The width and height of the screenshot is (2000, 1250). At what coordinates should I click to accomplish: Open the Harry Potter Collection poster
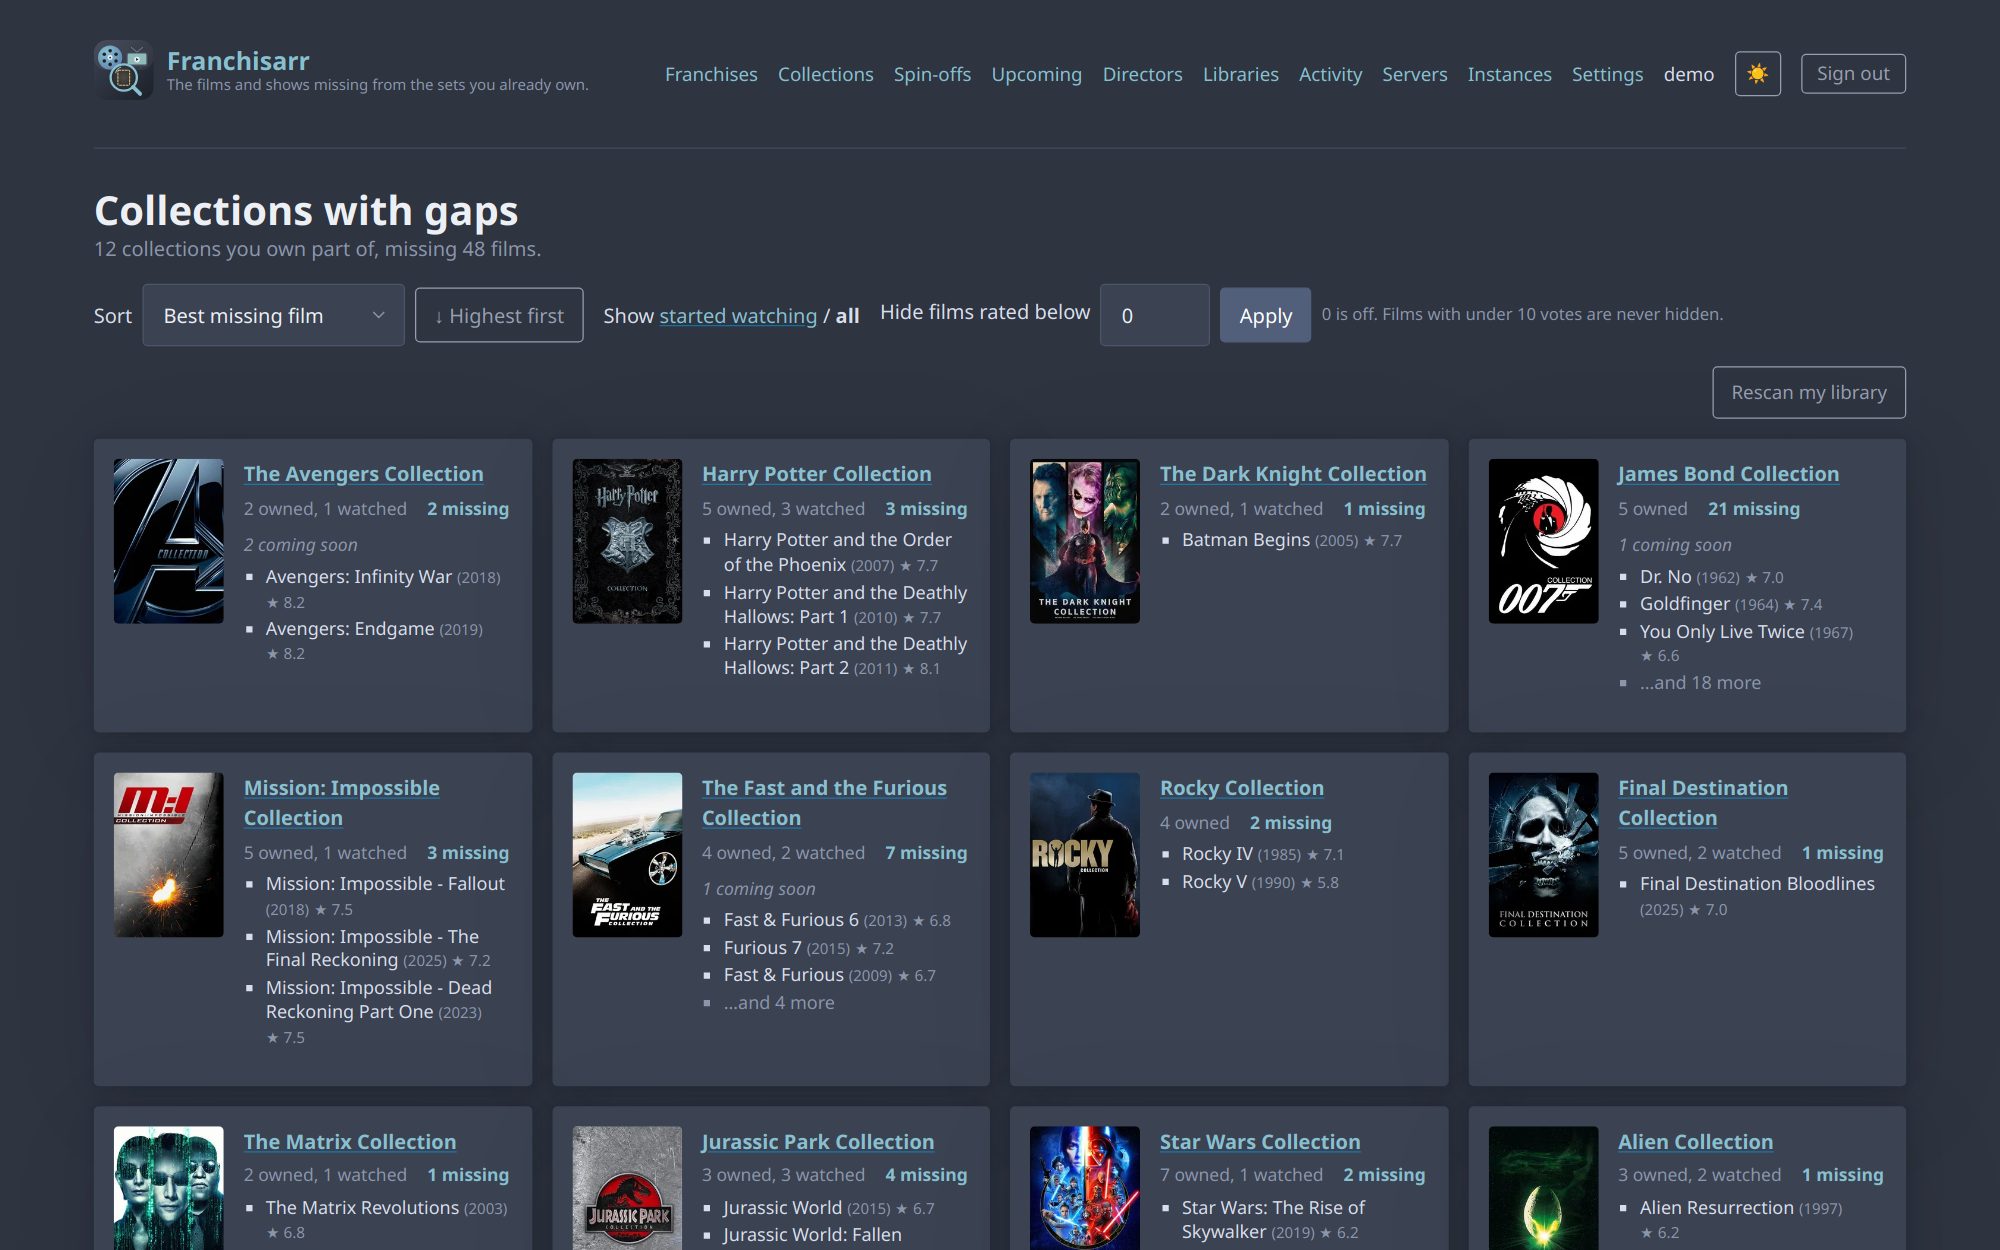(627, 541)
